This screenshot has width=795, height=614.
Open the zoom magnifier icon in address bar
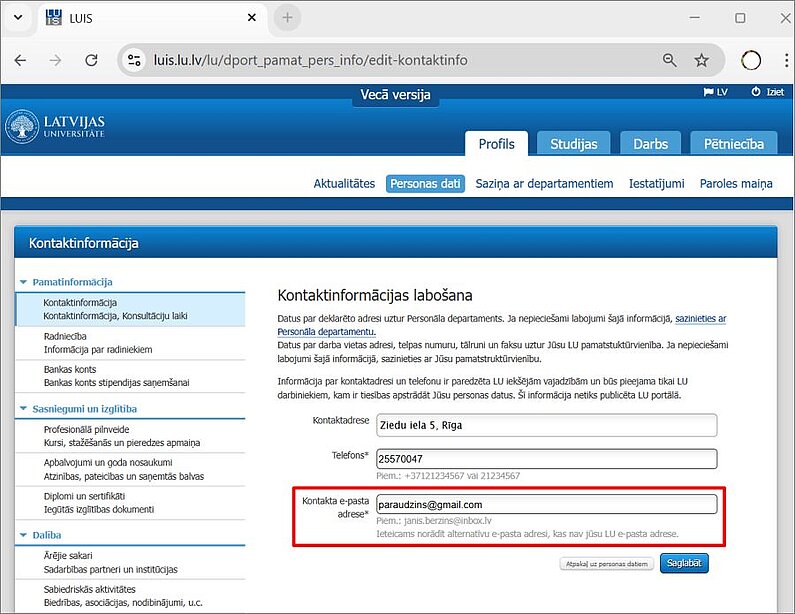[670, 60]
